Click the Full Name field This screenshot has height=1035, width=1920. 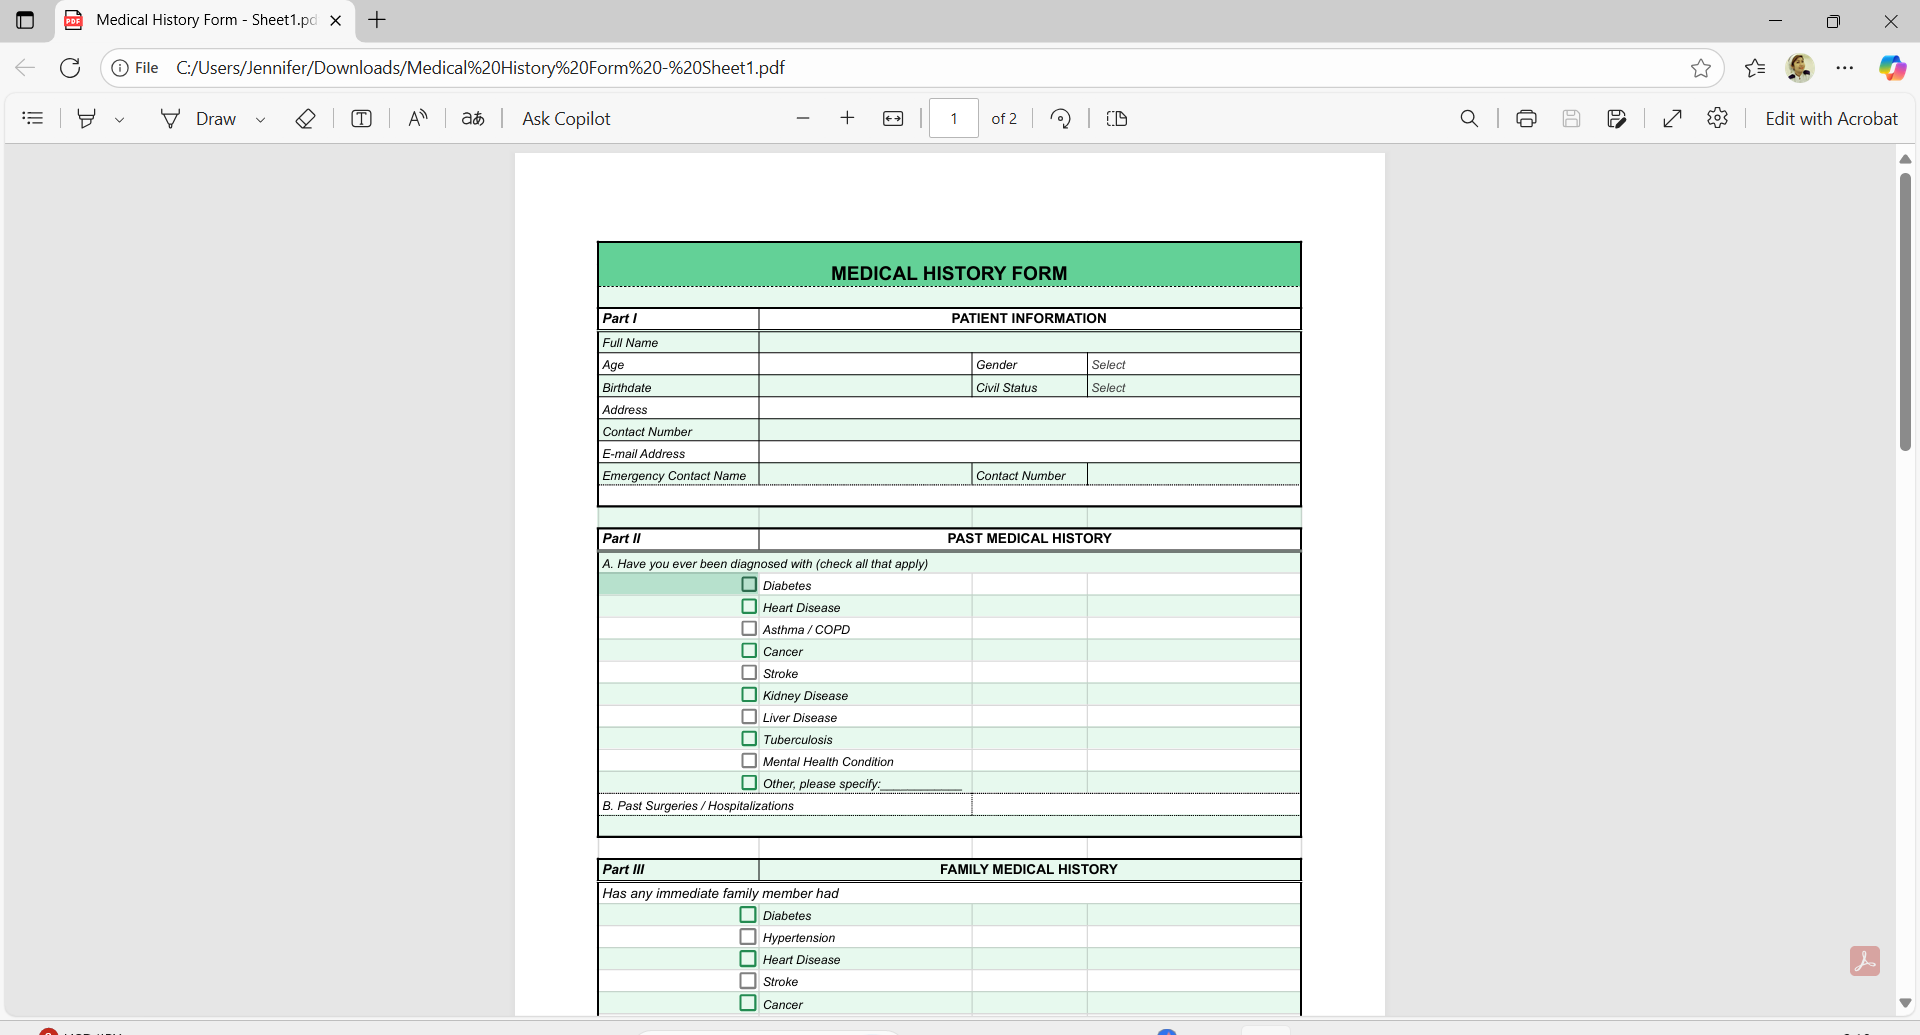(1029, 342)
